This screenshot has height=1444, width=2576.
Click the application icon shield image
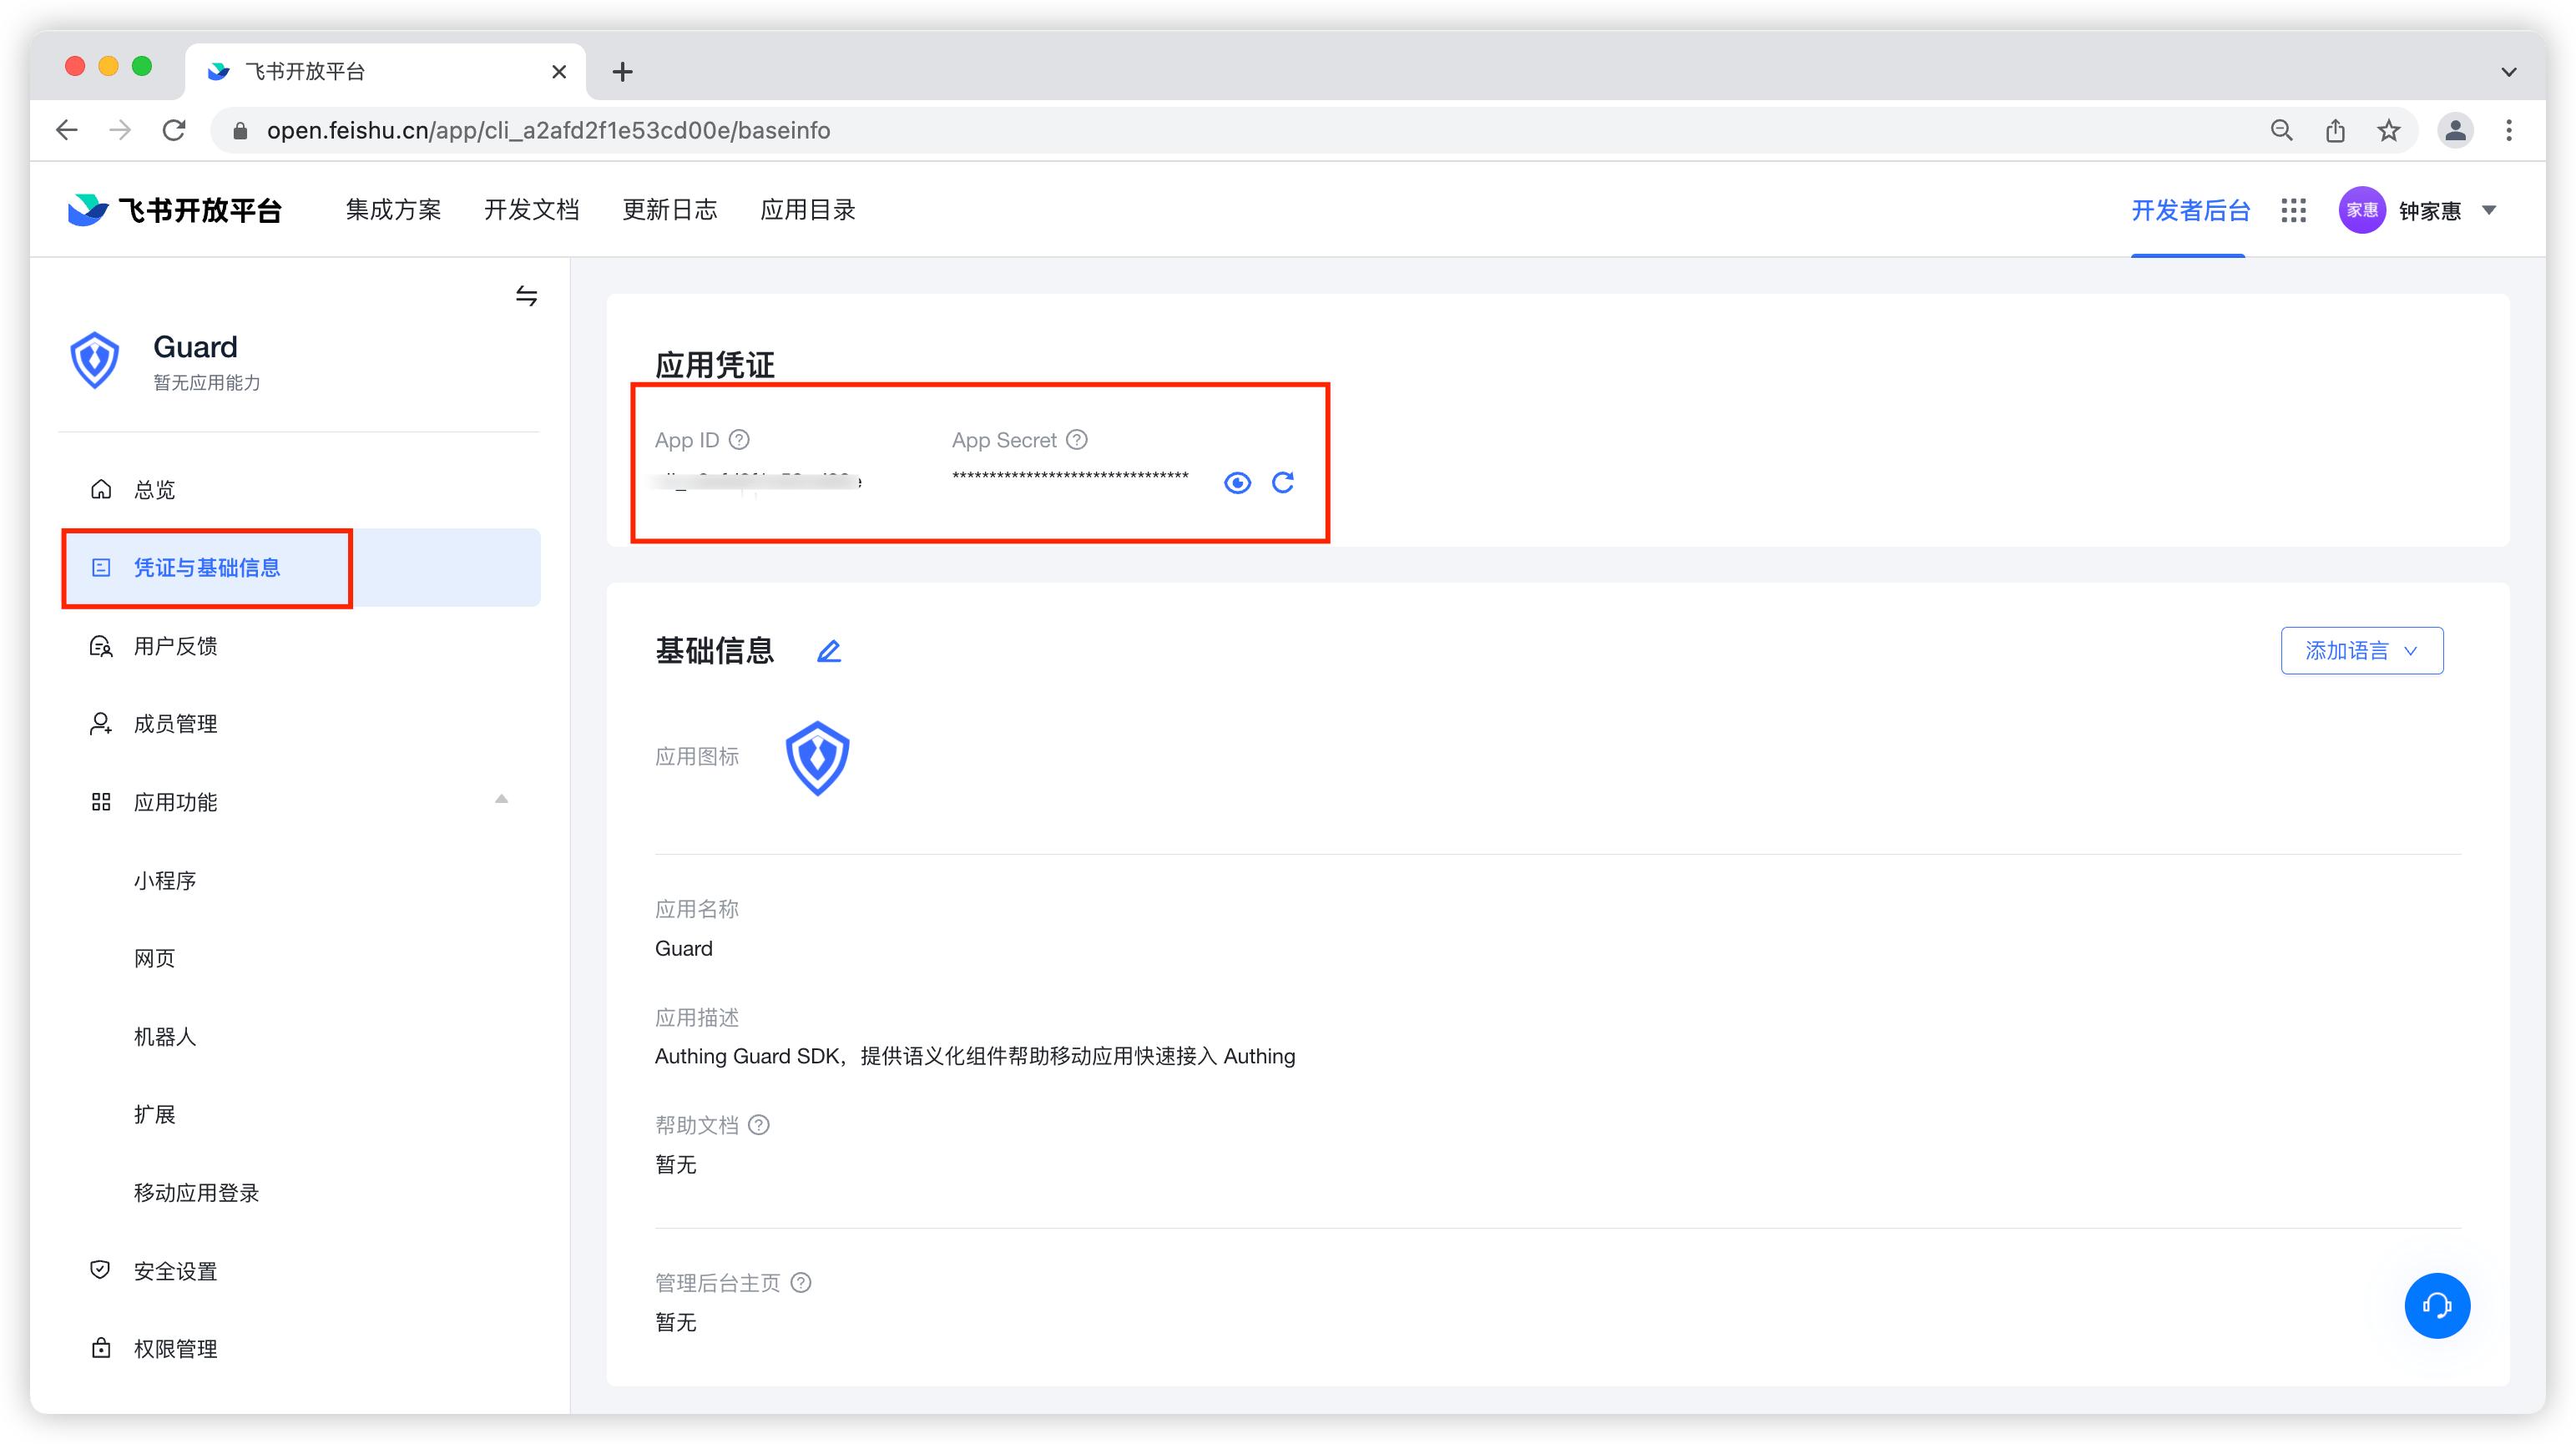click(818, 758)
